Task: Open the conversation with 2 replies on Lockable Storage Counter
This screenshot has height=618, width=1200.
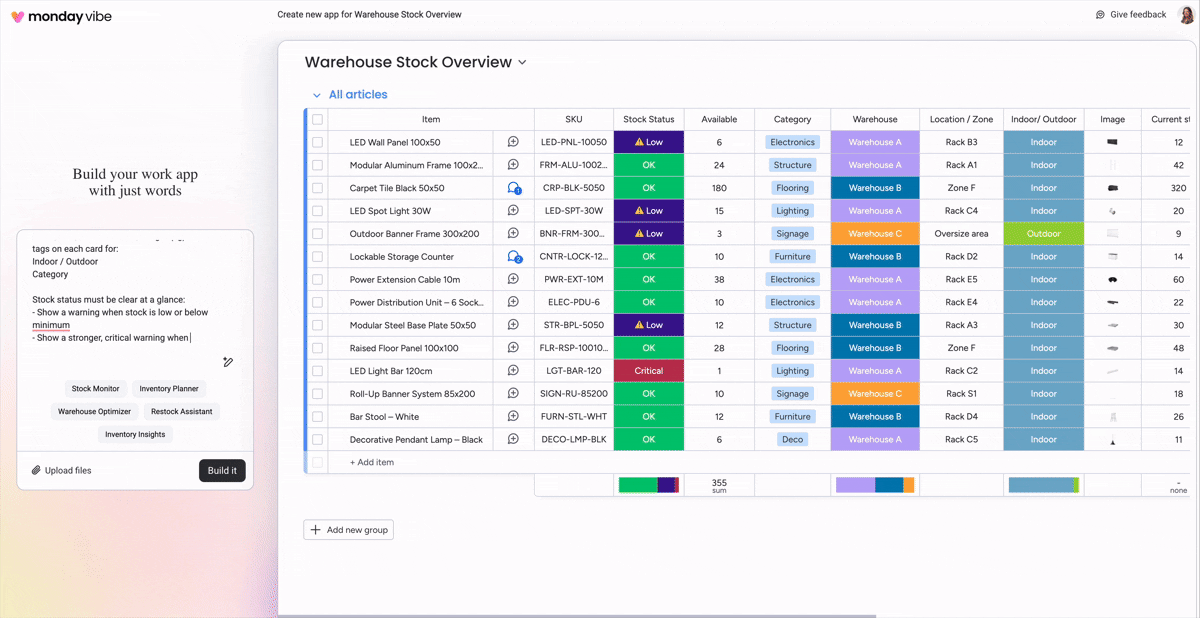Action: (x=514, y=256)
